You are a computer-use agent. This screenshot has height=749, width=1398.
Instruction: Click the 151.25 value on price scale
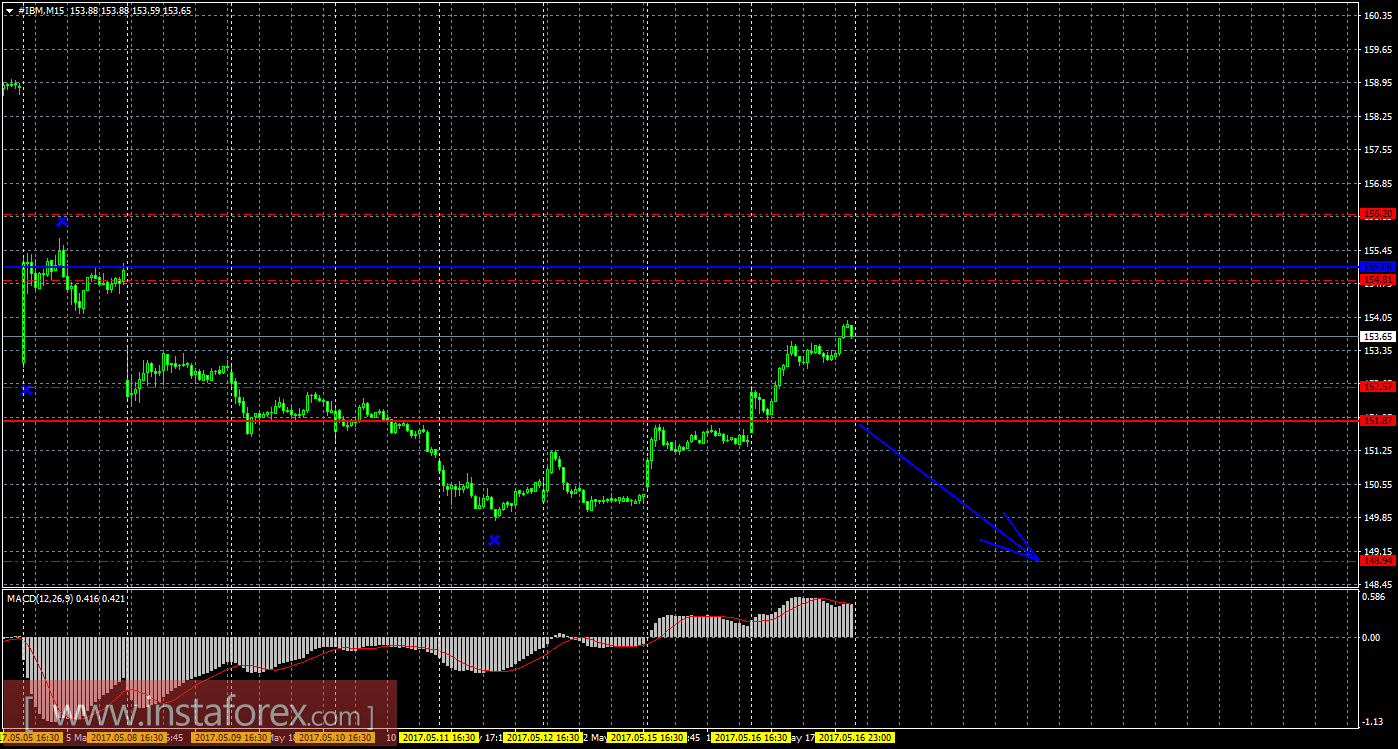pos(1379,451)
